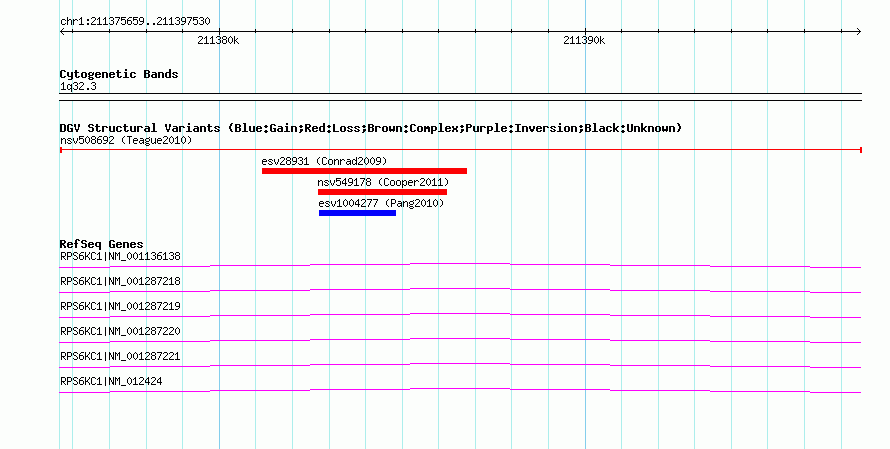Select the Cytogenetic Bands track title
890x449 pixels.
click(119, 74)
